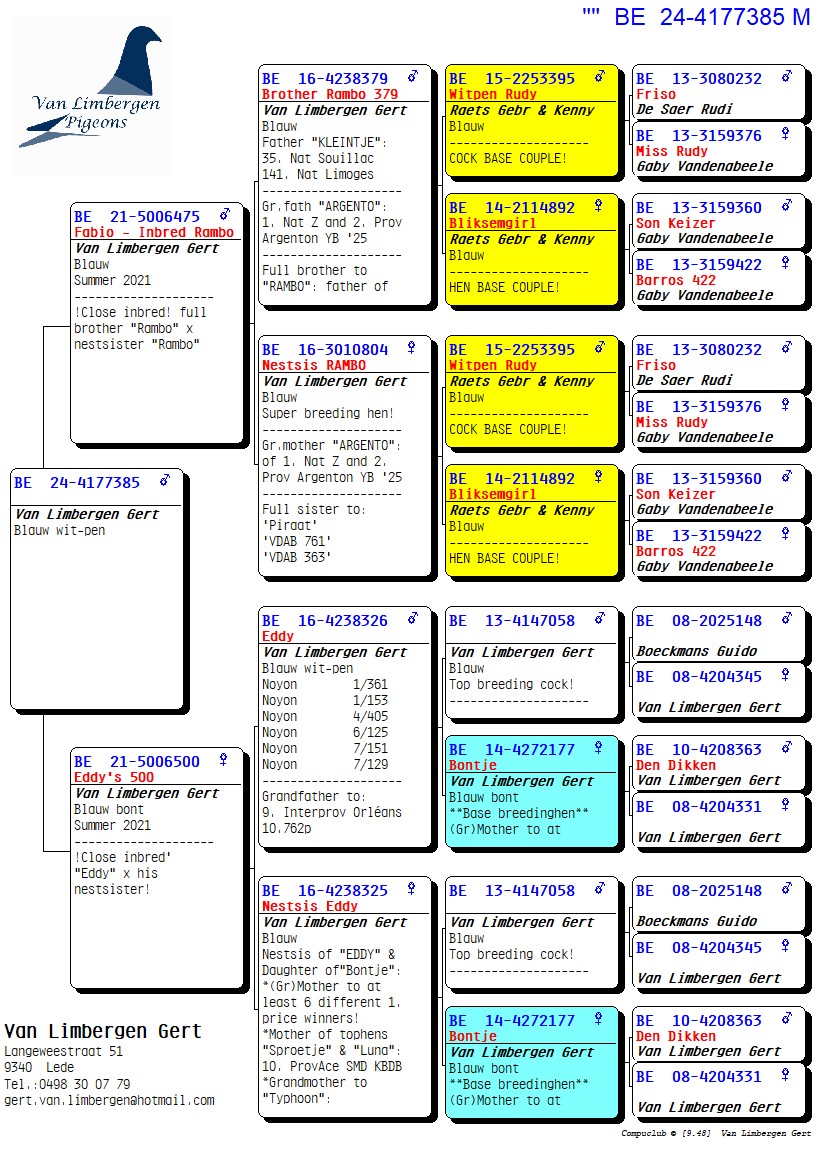Select male symbol on Brother Rambo 379 card
816x1172 pixels.
tap(412, 77)
